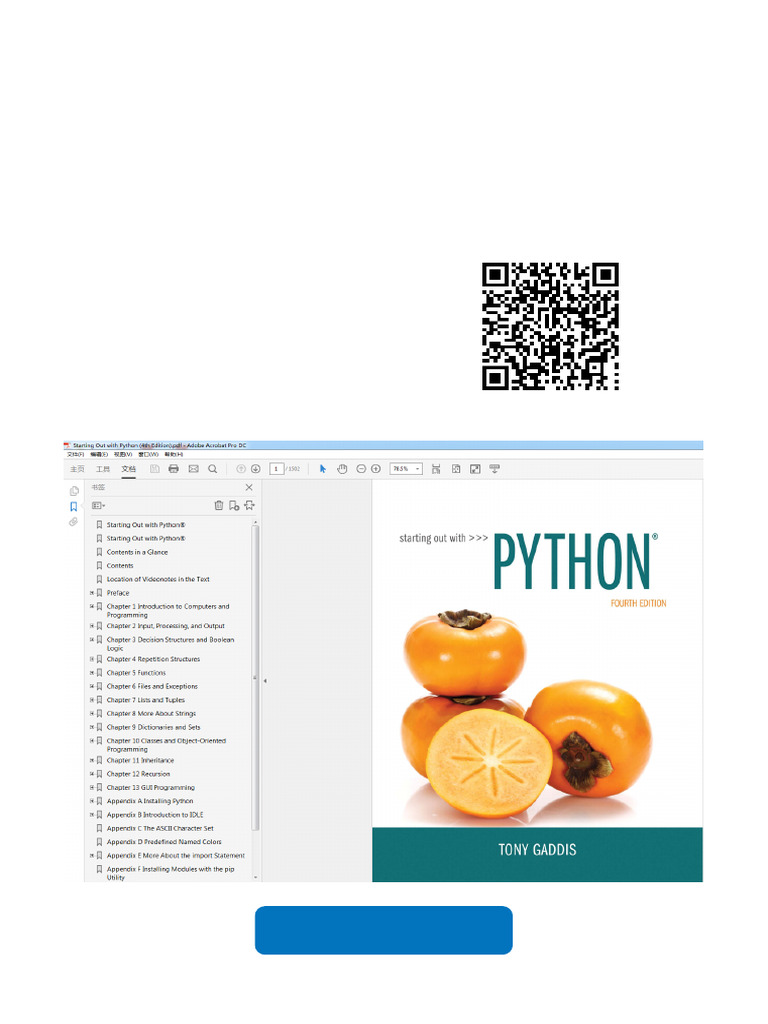Expand Chapter 1 Introduction to Computers bookmark
The width and height of the screenshot is (768, 1024).
point(92,607)
